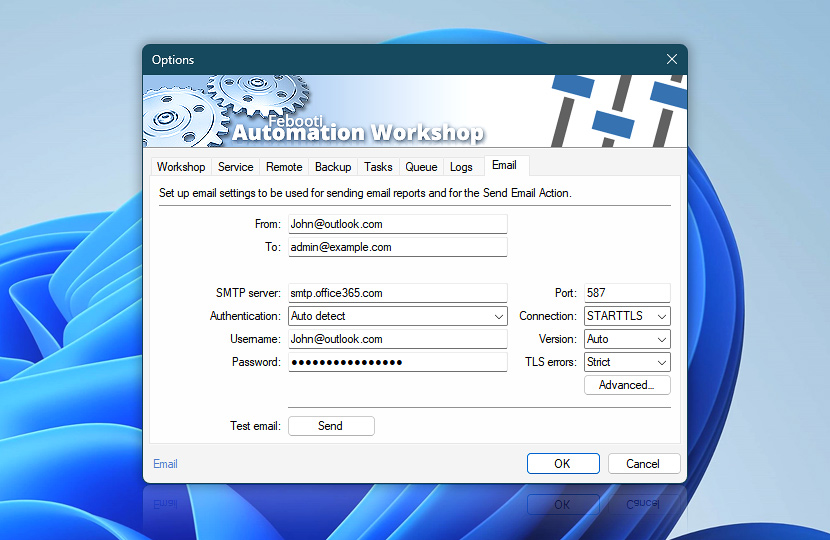This screenshot has width=830, height=540.
Task: Show the Logs tab
Action: [x=461, y=167]
